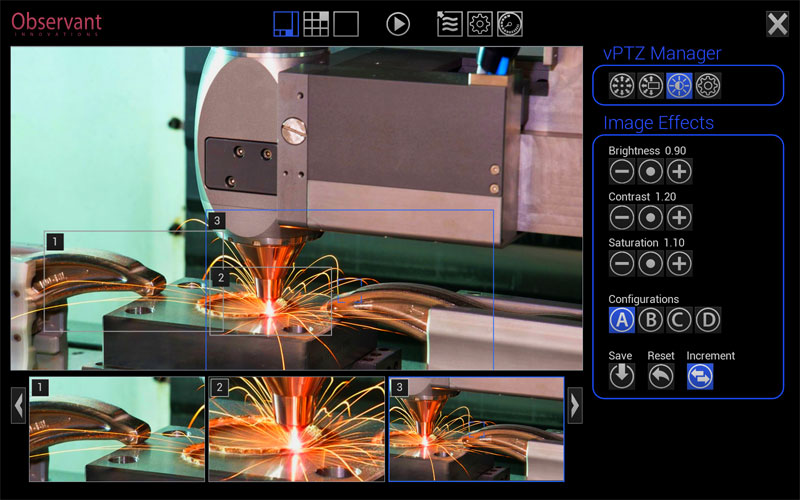The image size is (800, 500).
Task: Open the vPTZ Manager gear settings tab
Action: point(709,85)
